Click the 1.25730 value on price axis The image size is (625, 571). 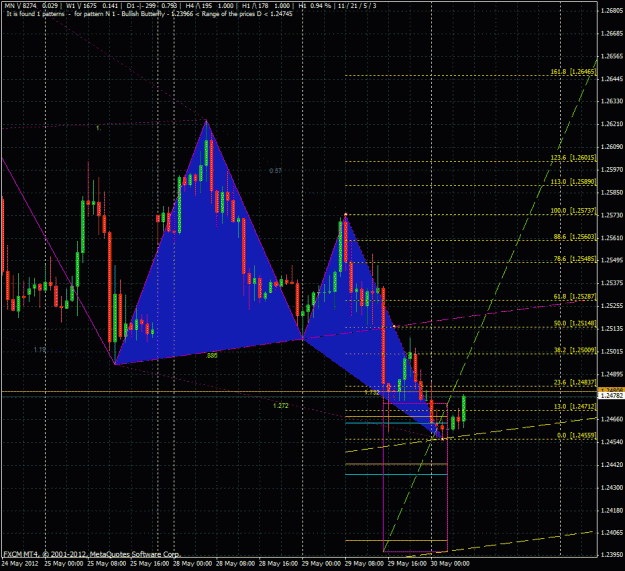(611, 215)
